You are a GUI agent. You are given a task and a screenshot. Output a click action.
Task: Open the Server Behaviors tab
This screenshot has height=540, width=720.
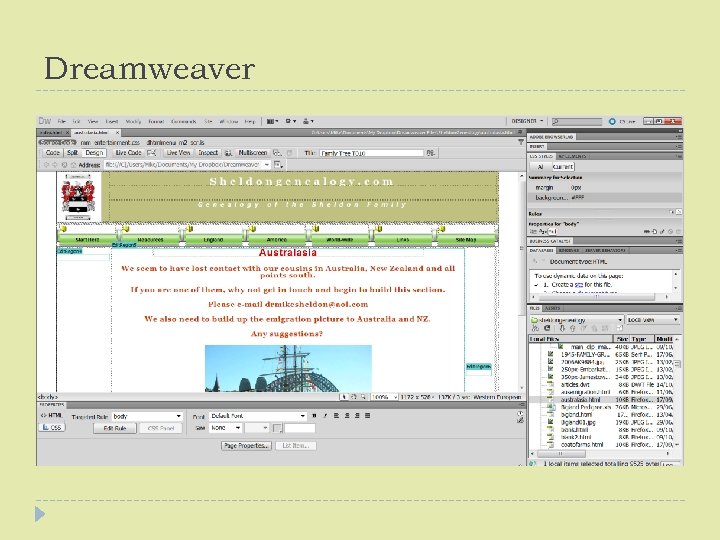click(x=605, y=251)
